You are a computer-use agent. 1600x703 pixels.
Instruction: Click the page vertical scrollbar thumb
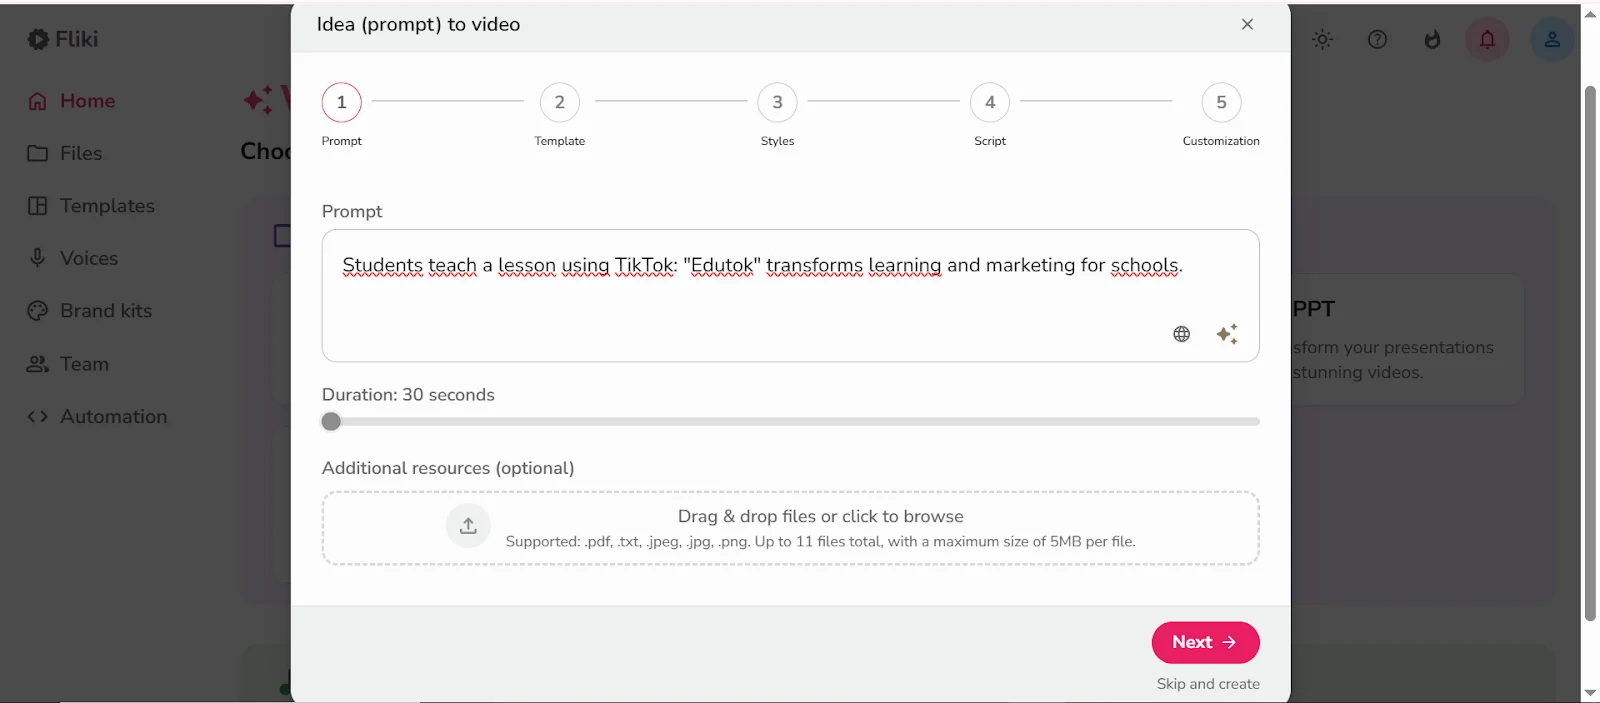1590,354
